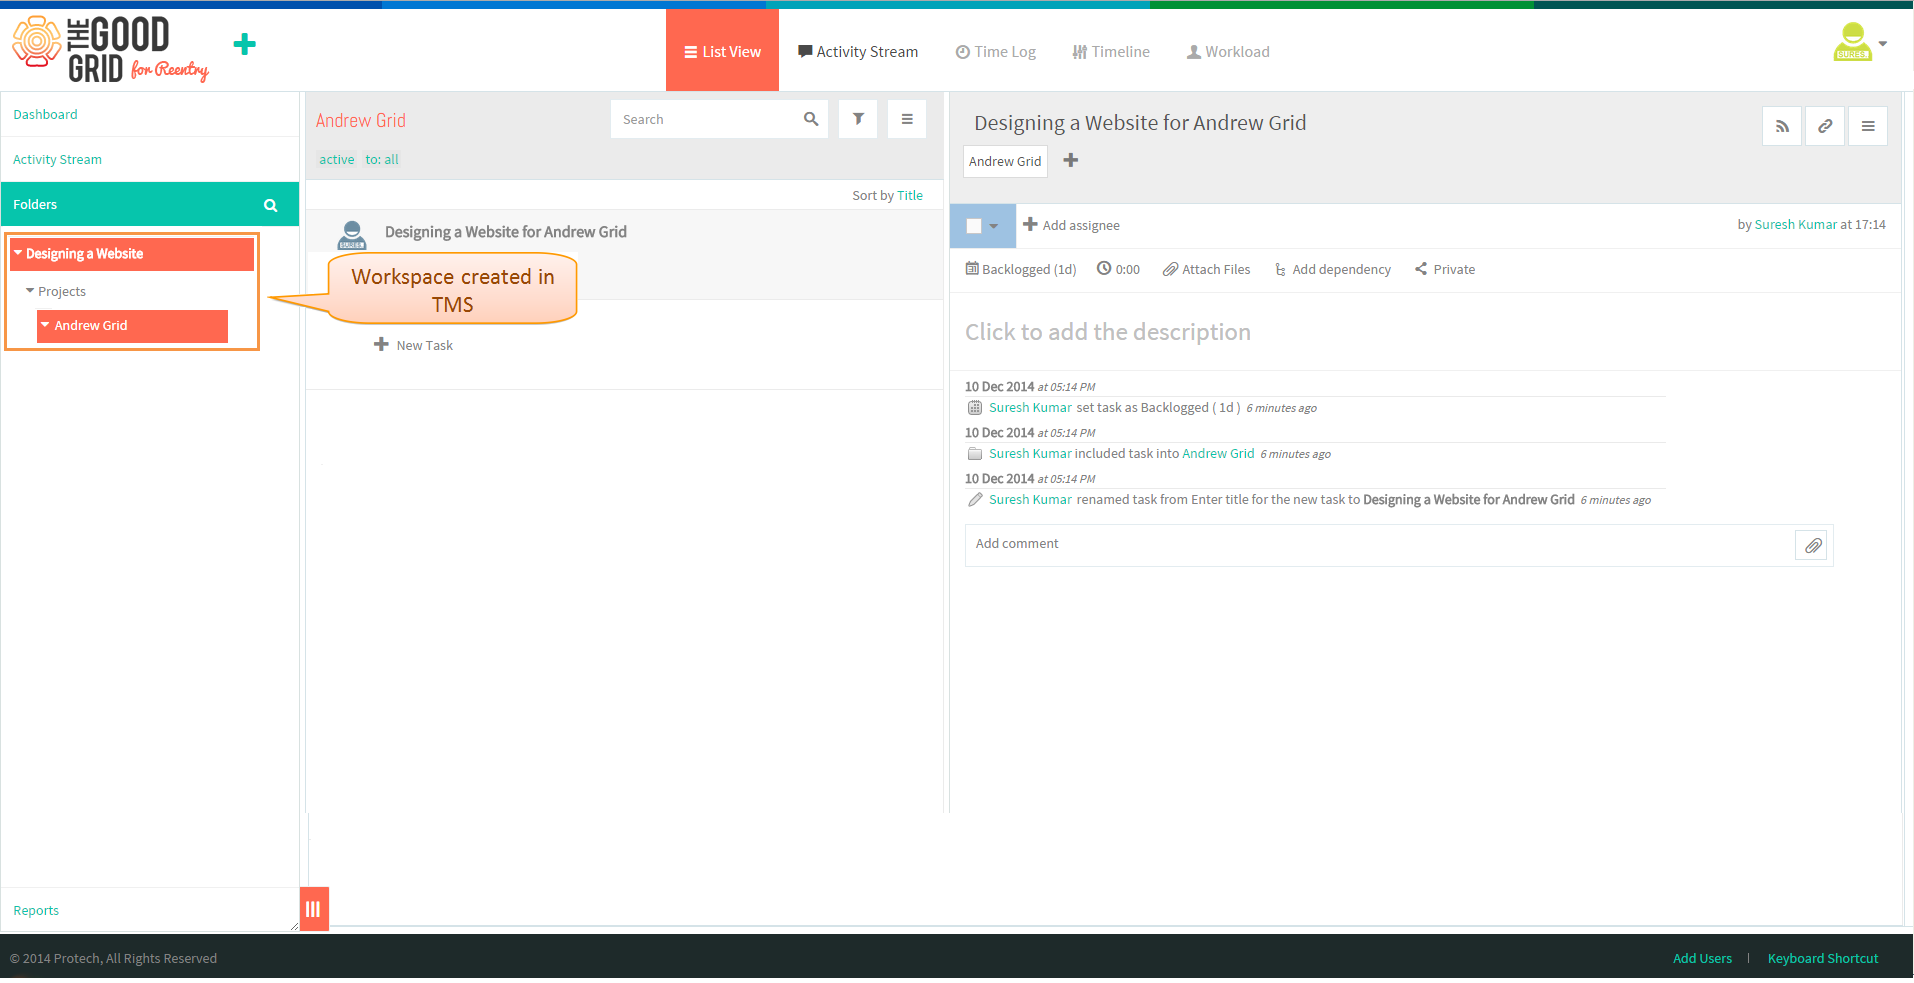Toggle Private sharing option

1445,269
